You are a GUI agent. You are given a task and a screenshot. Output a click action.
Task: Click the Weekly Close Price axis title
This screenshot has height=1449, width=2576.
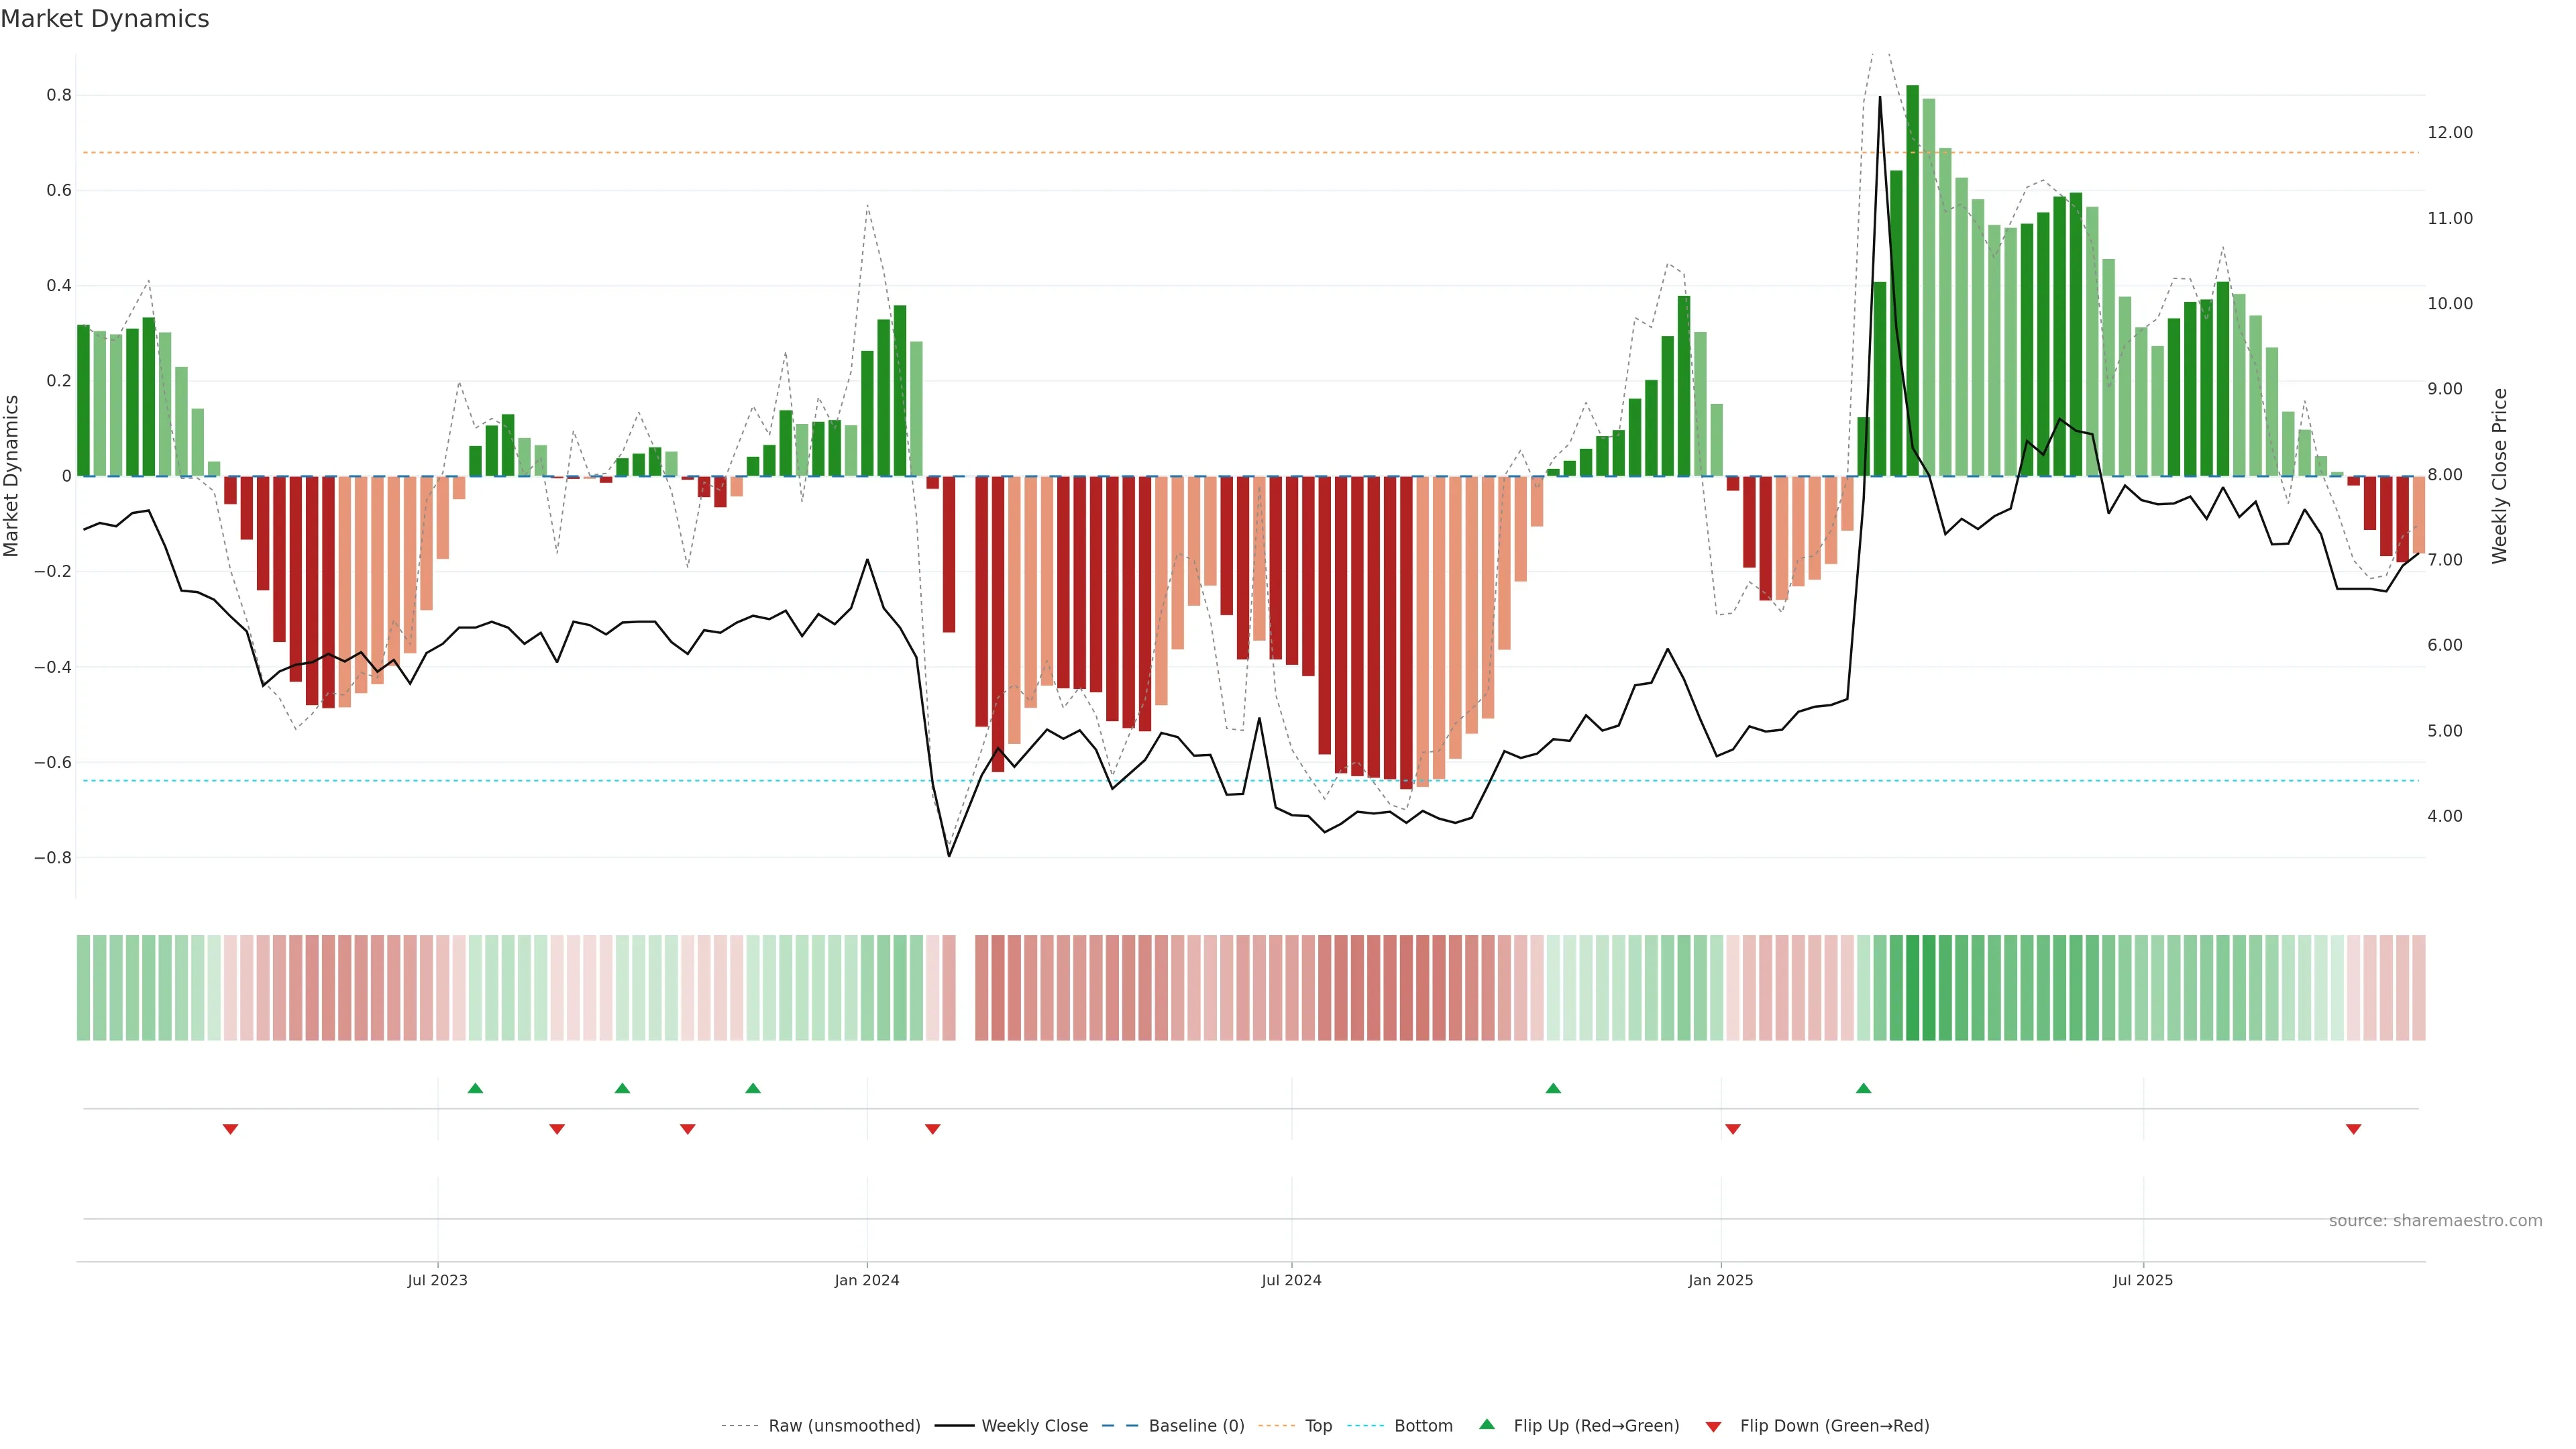pos(2499,476)
